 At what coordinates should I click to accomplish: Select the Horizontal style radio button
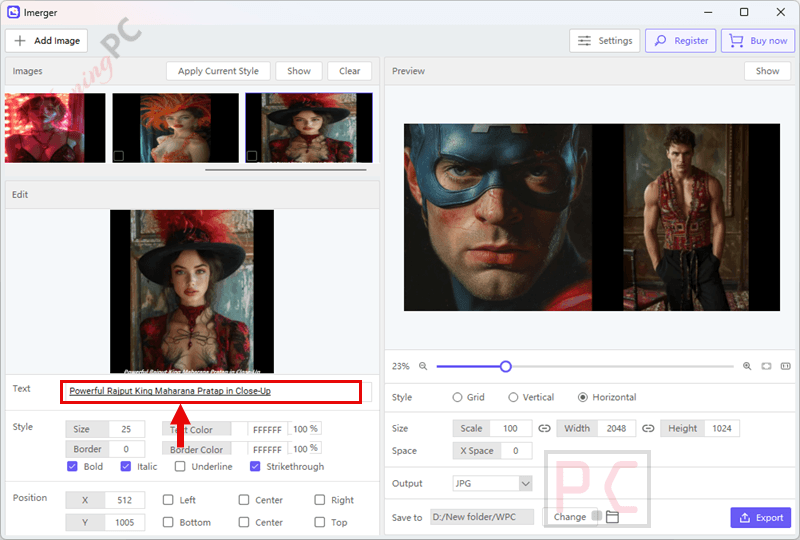(x=583, y=397)
